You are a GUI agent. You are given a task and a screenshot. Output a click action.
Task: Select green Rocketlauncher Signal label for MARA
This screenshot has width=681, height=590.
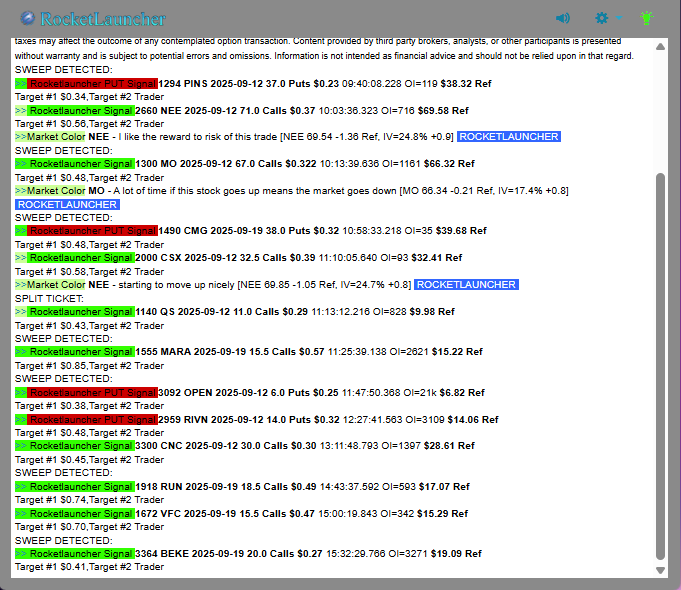pos(81,352)
